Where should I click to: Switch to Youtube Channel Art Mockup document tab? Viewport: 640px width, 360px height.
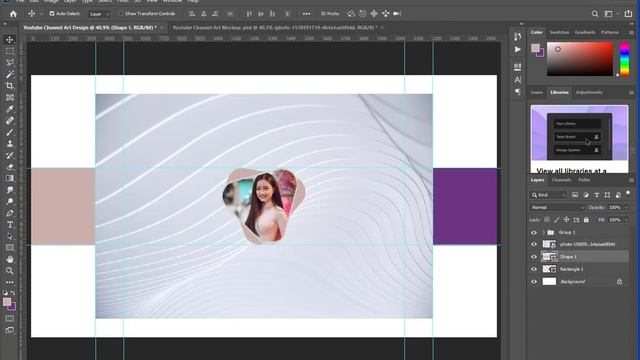276,28
